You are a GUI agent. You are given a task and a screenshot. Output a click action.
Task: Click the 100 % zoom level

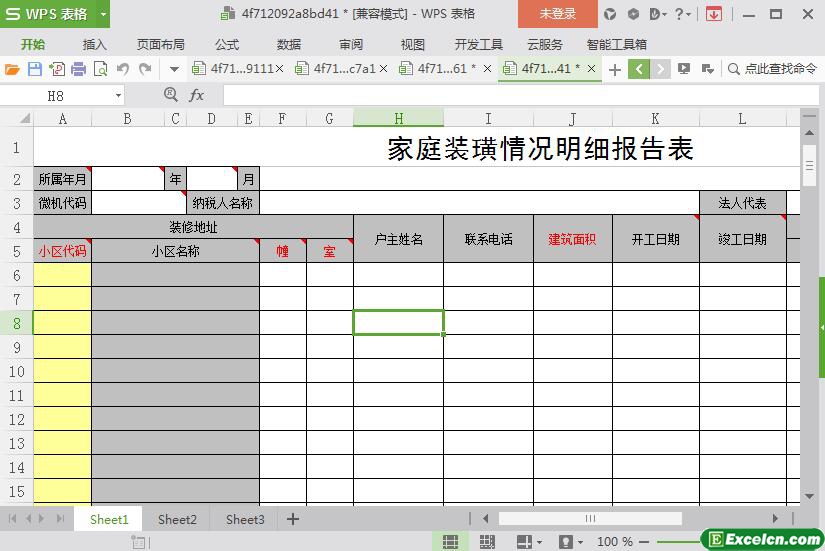(615, 542)
